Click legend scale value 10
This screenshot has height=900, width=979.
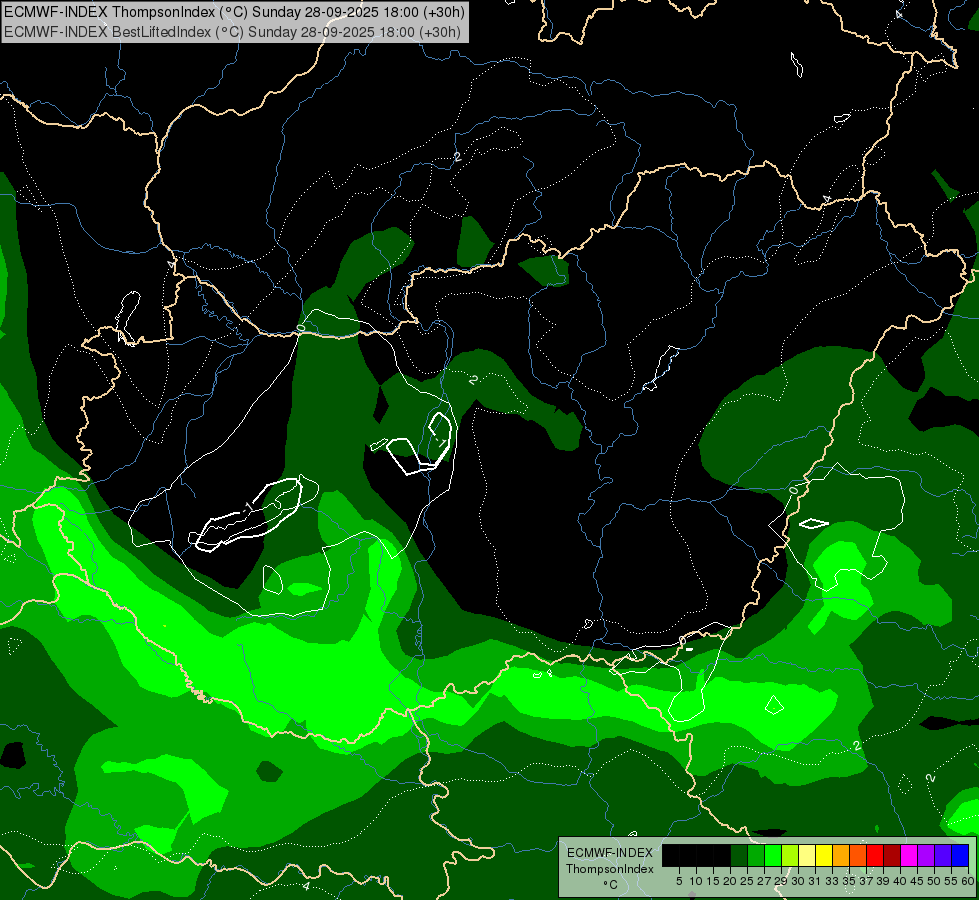tap(696, 881)
